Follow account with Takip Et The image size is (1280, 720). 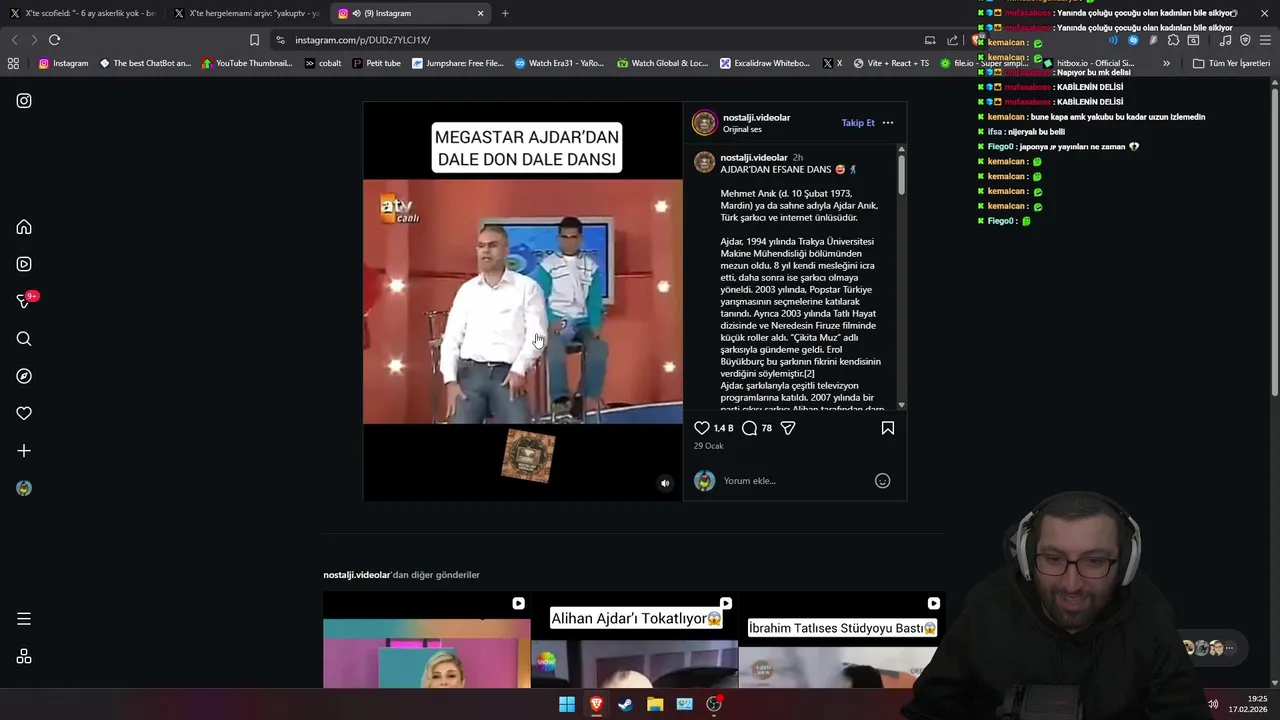(858, 123)
